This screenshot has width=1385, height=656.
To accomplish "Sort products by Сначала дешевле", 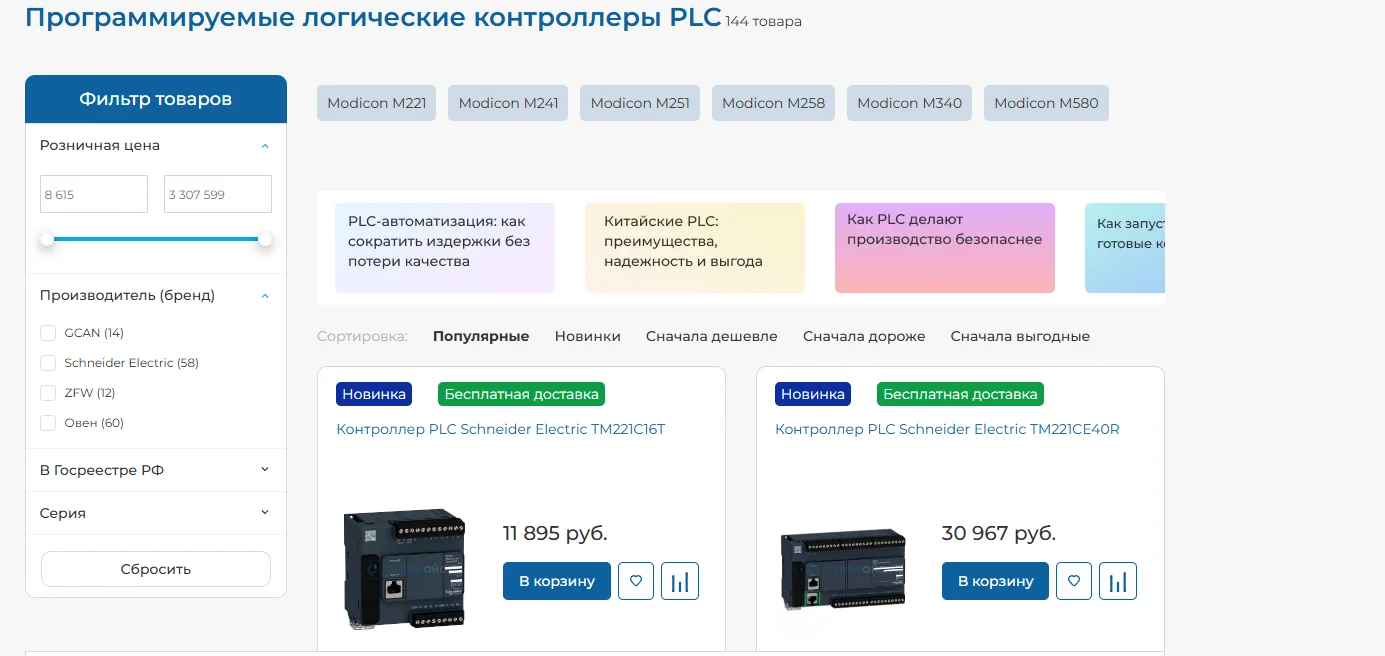I will click(712, 336).
